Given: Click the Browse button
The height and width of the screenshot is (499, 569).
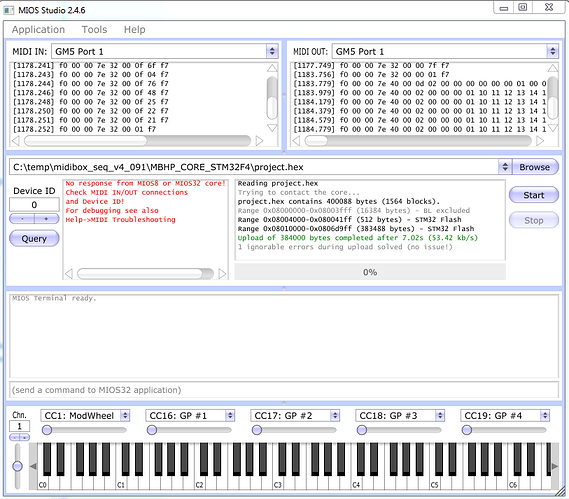Looking at the screenshot, I should 535,167.
